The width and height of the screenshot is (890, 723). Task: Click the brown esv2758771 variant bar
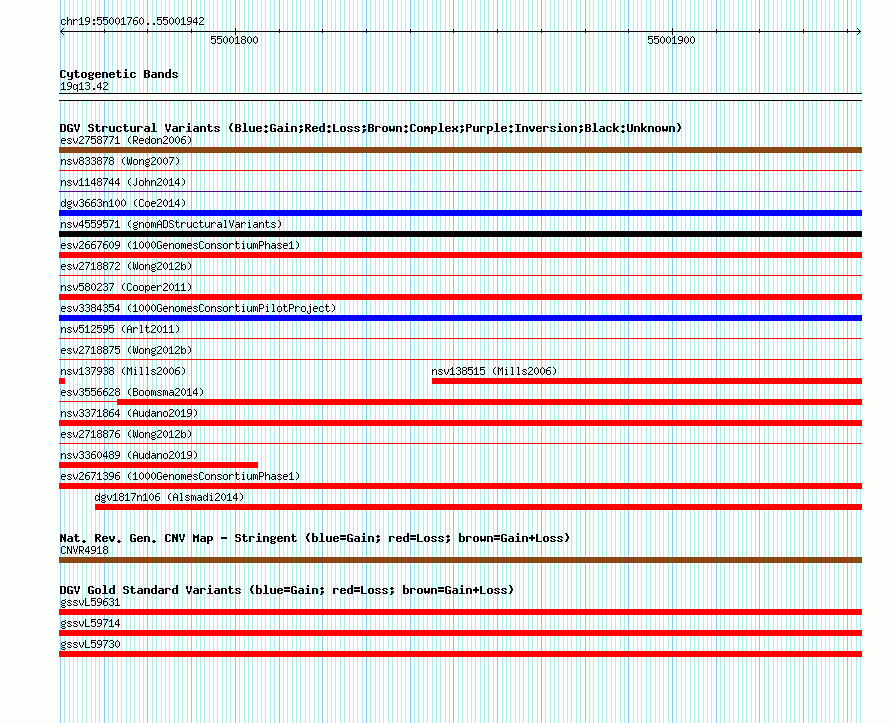460,150
